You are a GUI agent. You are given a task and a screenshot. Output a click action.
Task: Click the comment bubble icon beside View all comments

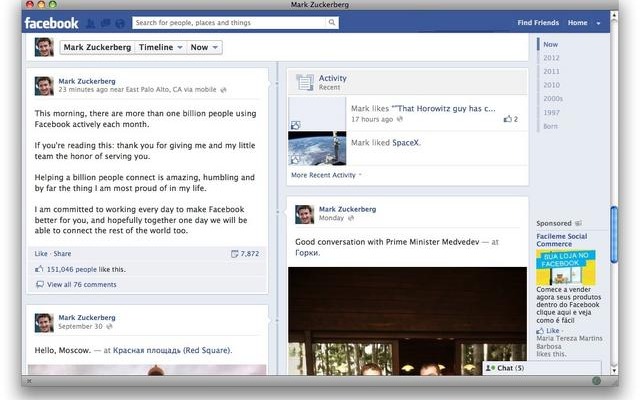[x=40, y=284]
